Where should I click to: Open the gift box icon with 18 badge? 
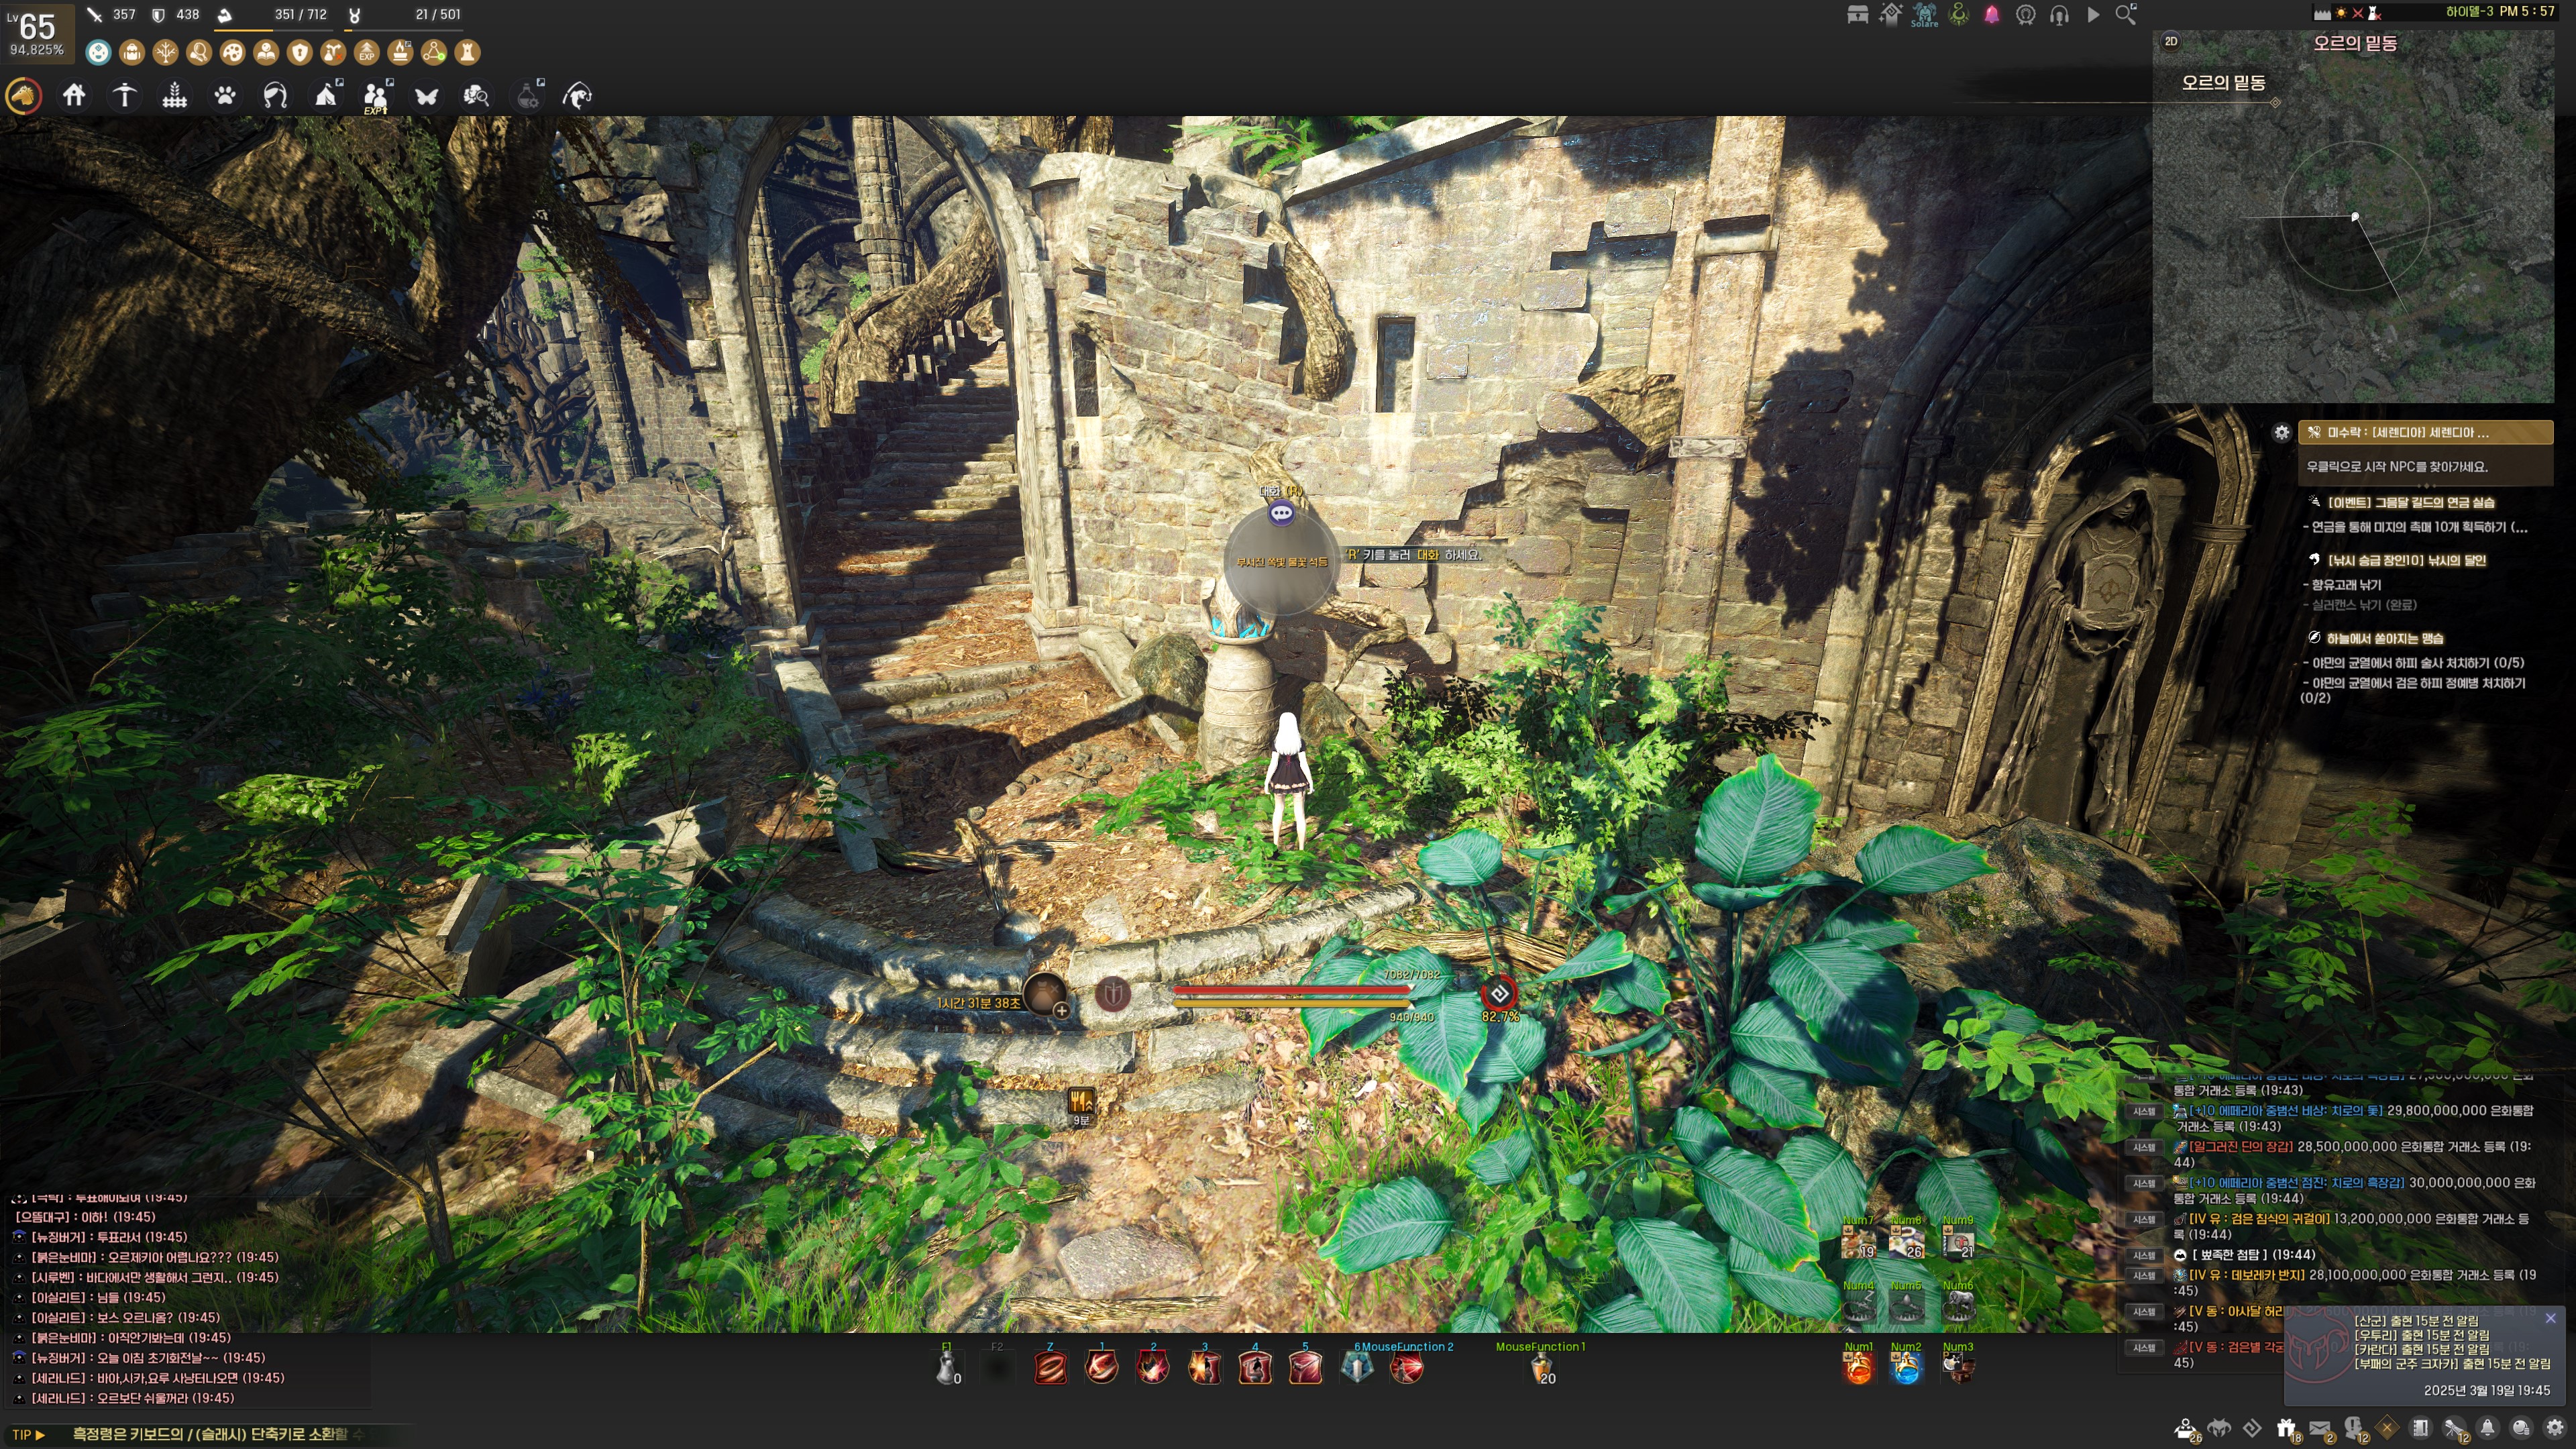2286,1428
